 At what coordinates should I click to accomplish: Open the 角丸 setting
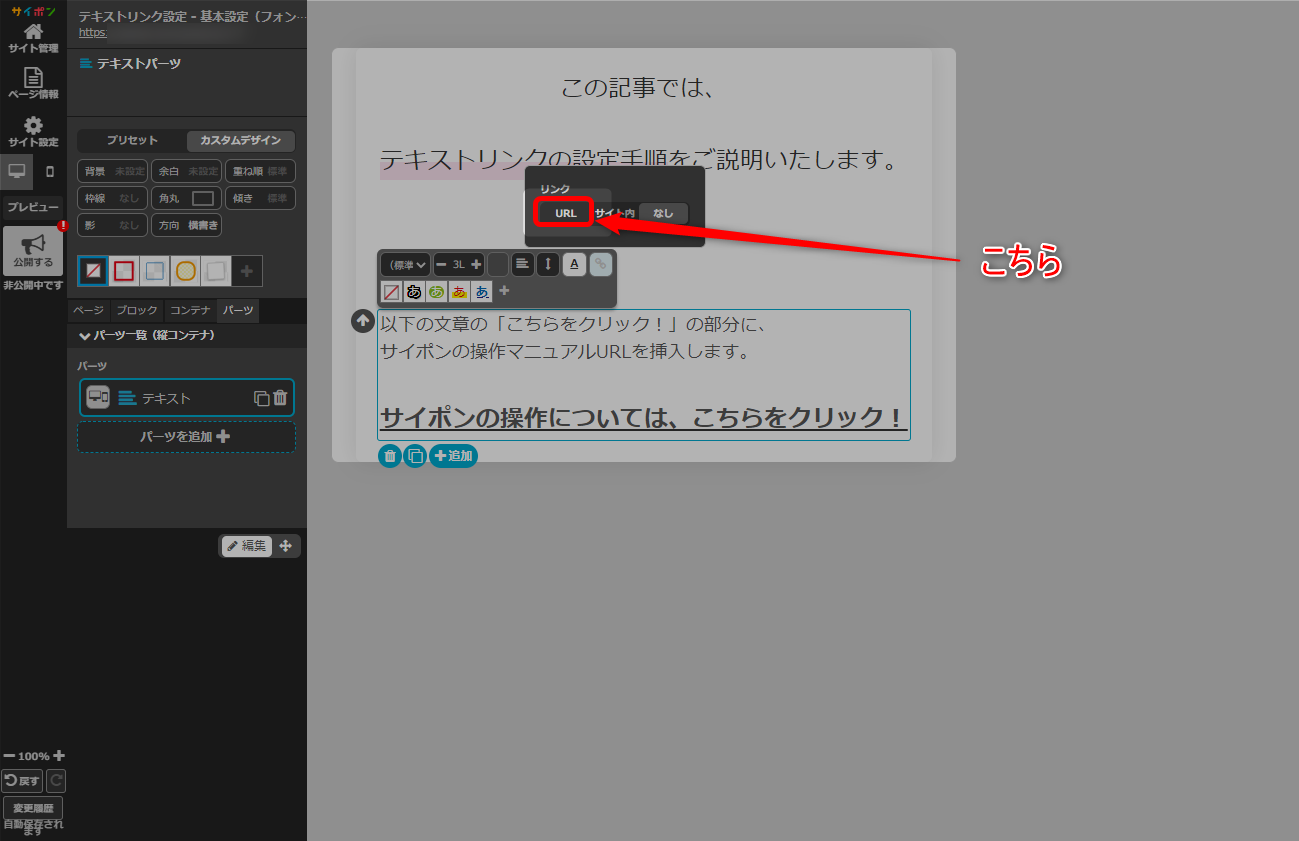click(186, 198)
